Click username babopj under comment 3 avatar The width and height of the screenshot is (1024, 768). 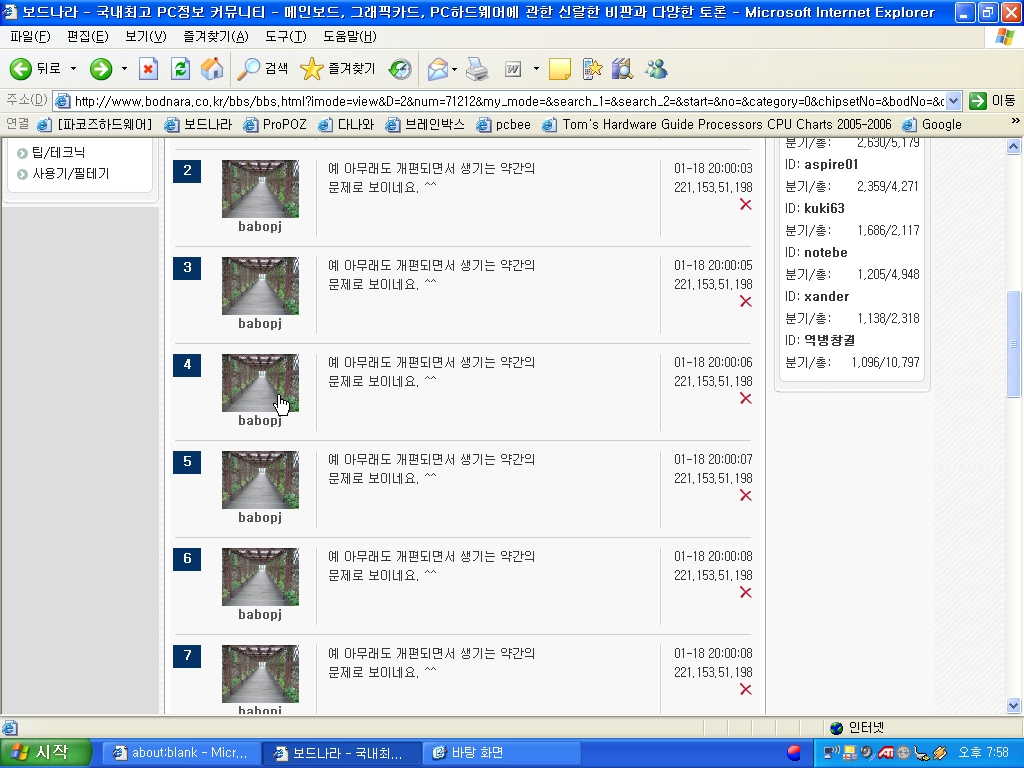[x=260, y=324]
